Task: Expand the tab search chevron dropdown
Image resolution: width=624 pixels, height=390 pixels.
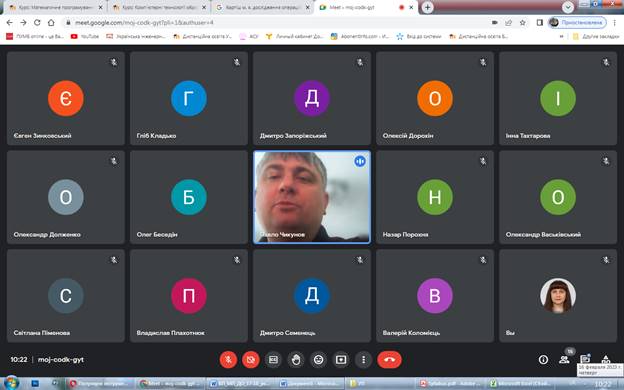Action: coord(568,7)
